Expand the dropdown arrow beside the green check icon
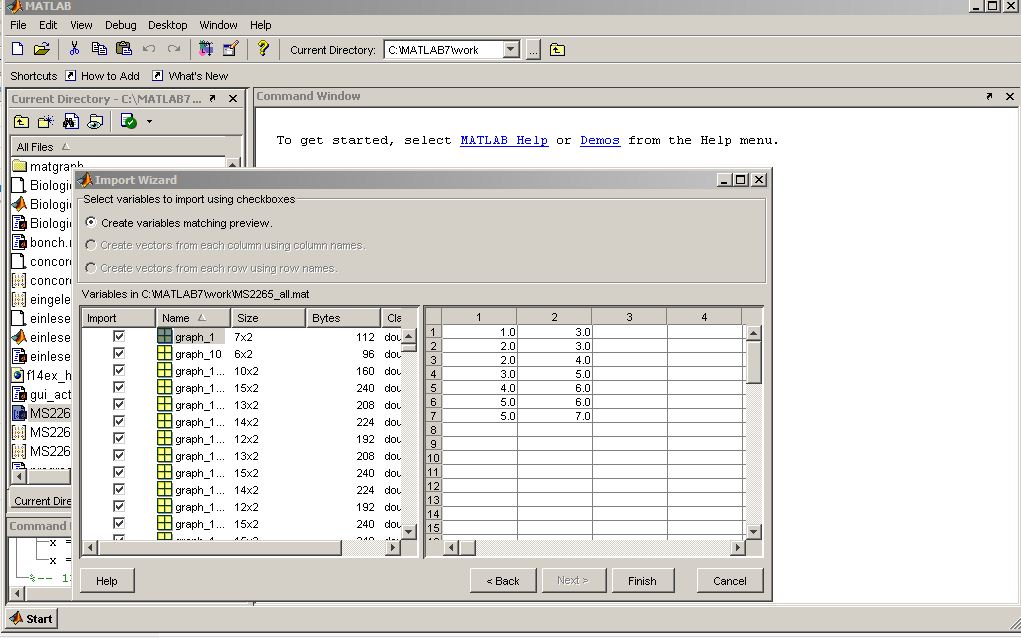This screenshot has height=638, width=1021. click(x=149, y=121)
